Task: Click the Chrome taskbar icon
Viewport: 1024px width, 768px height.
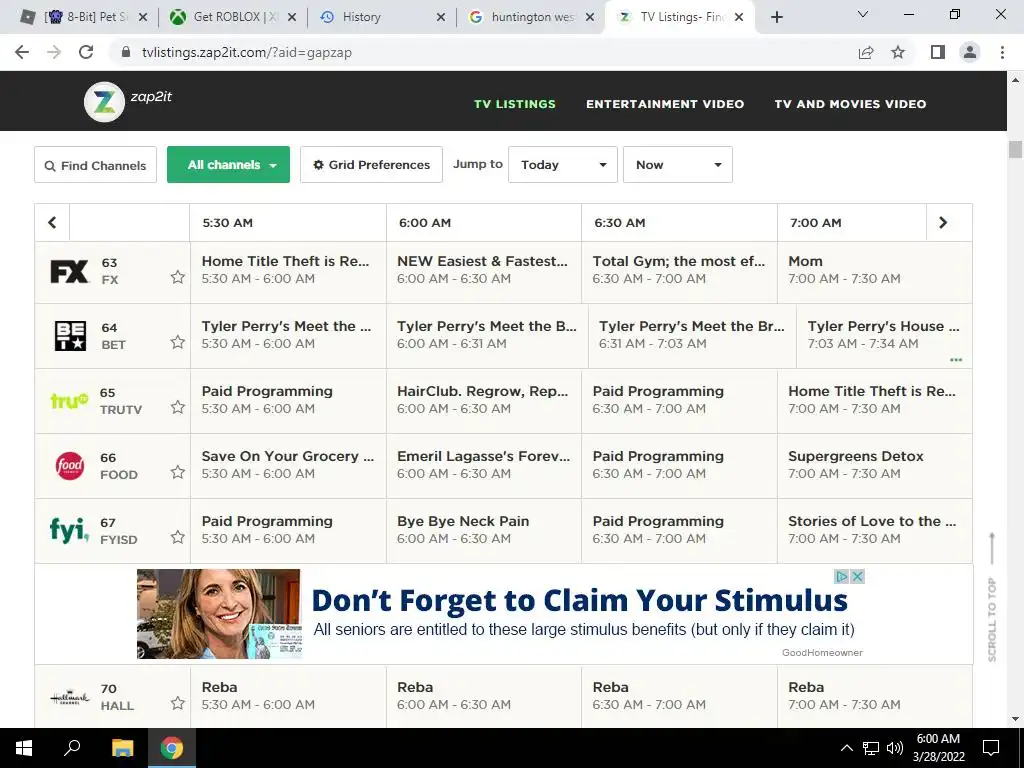Action: tap(172, 748)
